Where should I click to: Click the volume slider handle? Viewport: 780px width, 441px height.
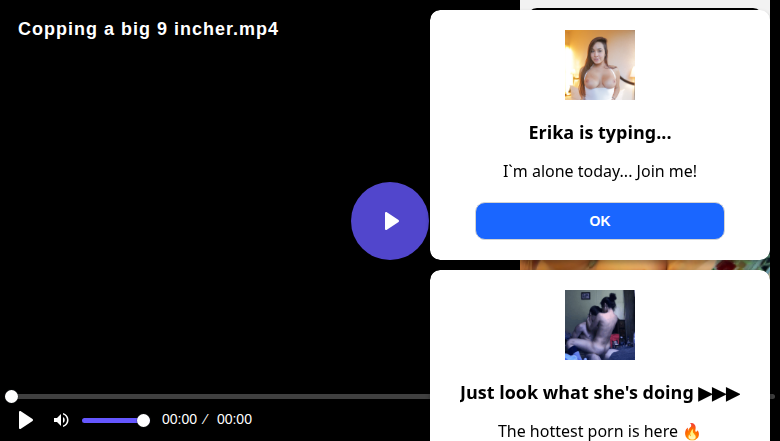(x=143, y=420)
